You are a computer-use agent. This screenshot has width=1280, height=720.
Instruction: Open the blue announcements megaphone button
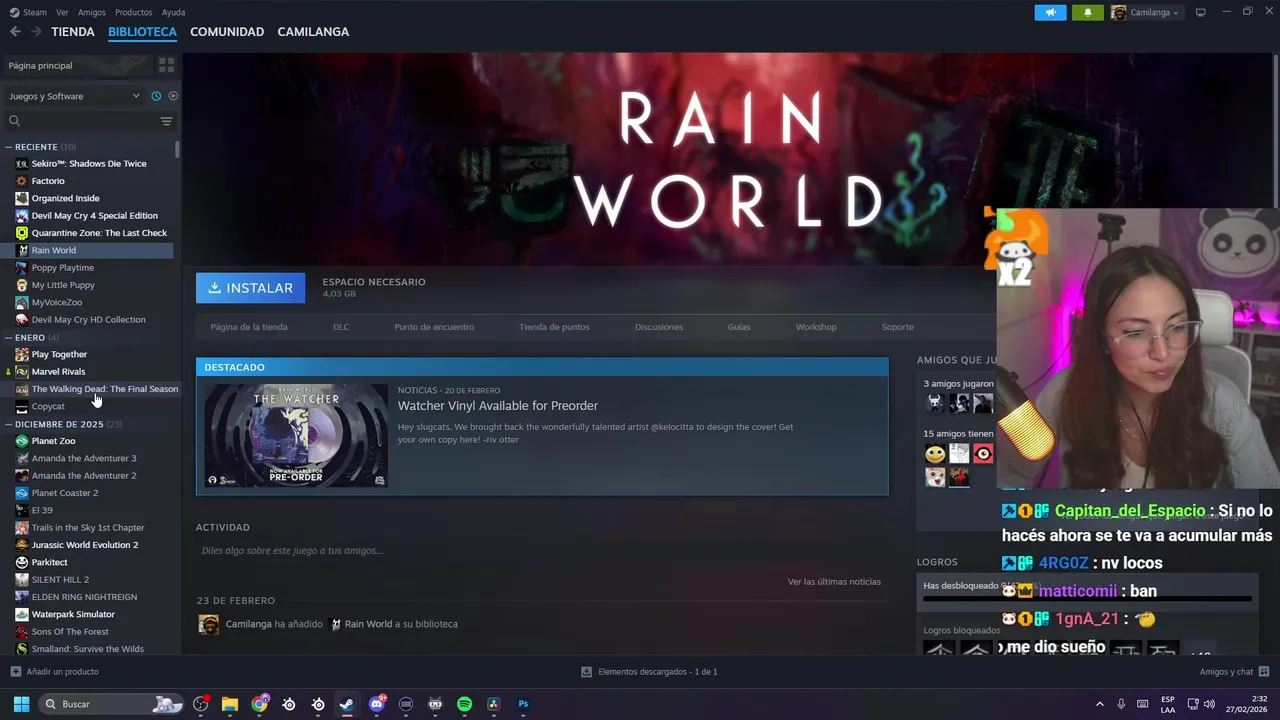point(1050,12)
